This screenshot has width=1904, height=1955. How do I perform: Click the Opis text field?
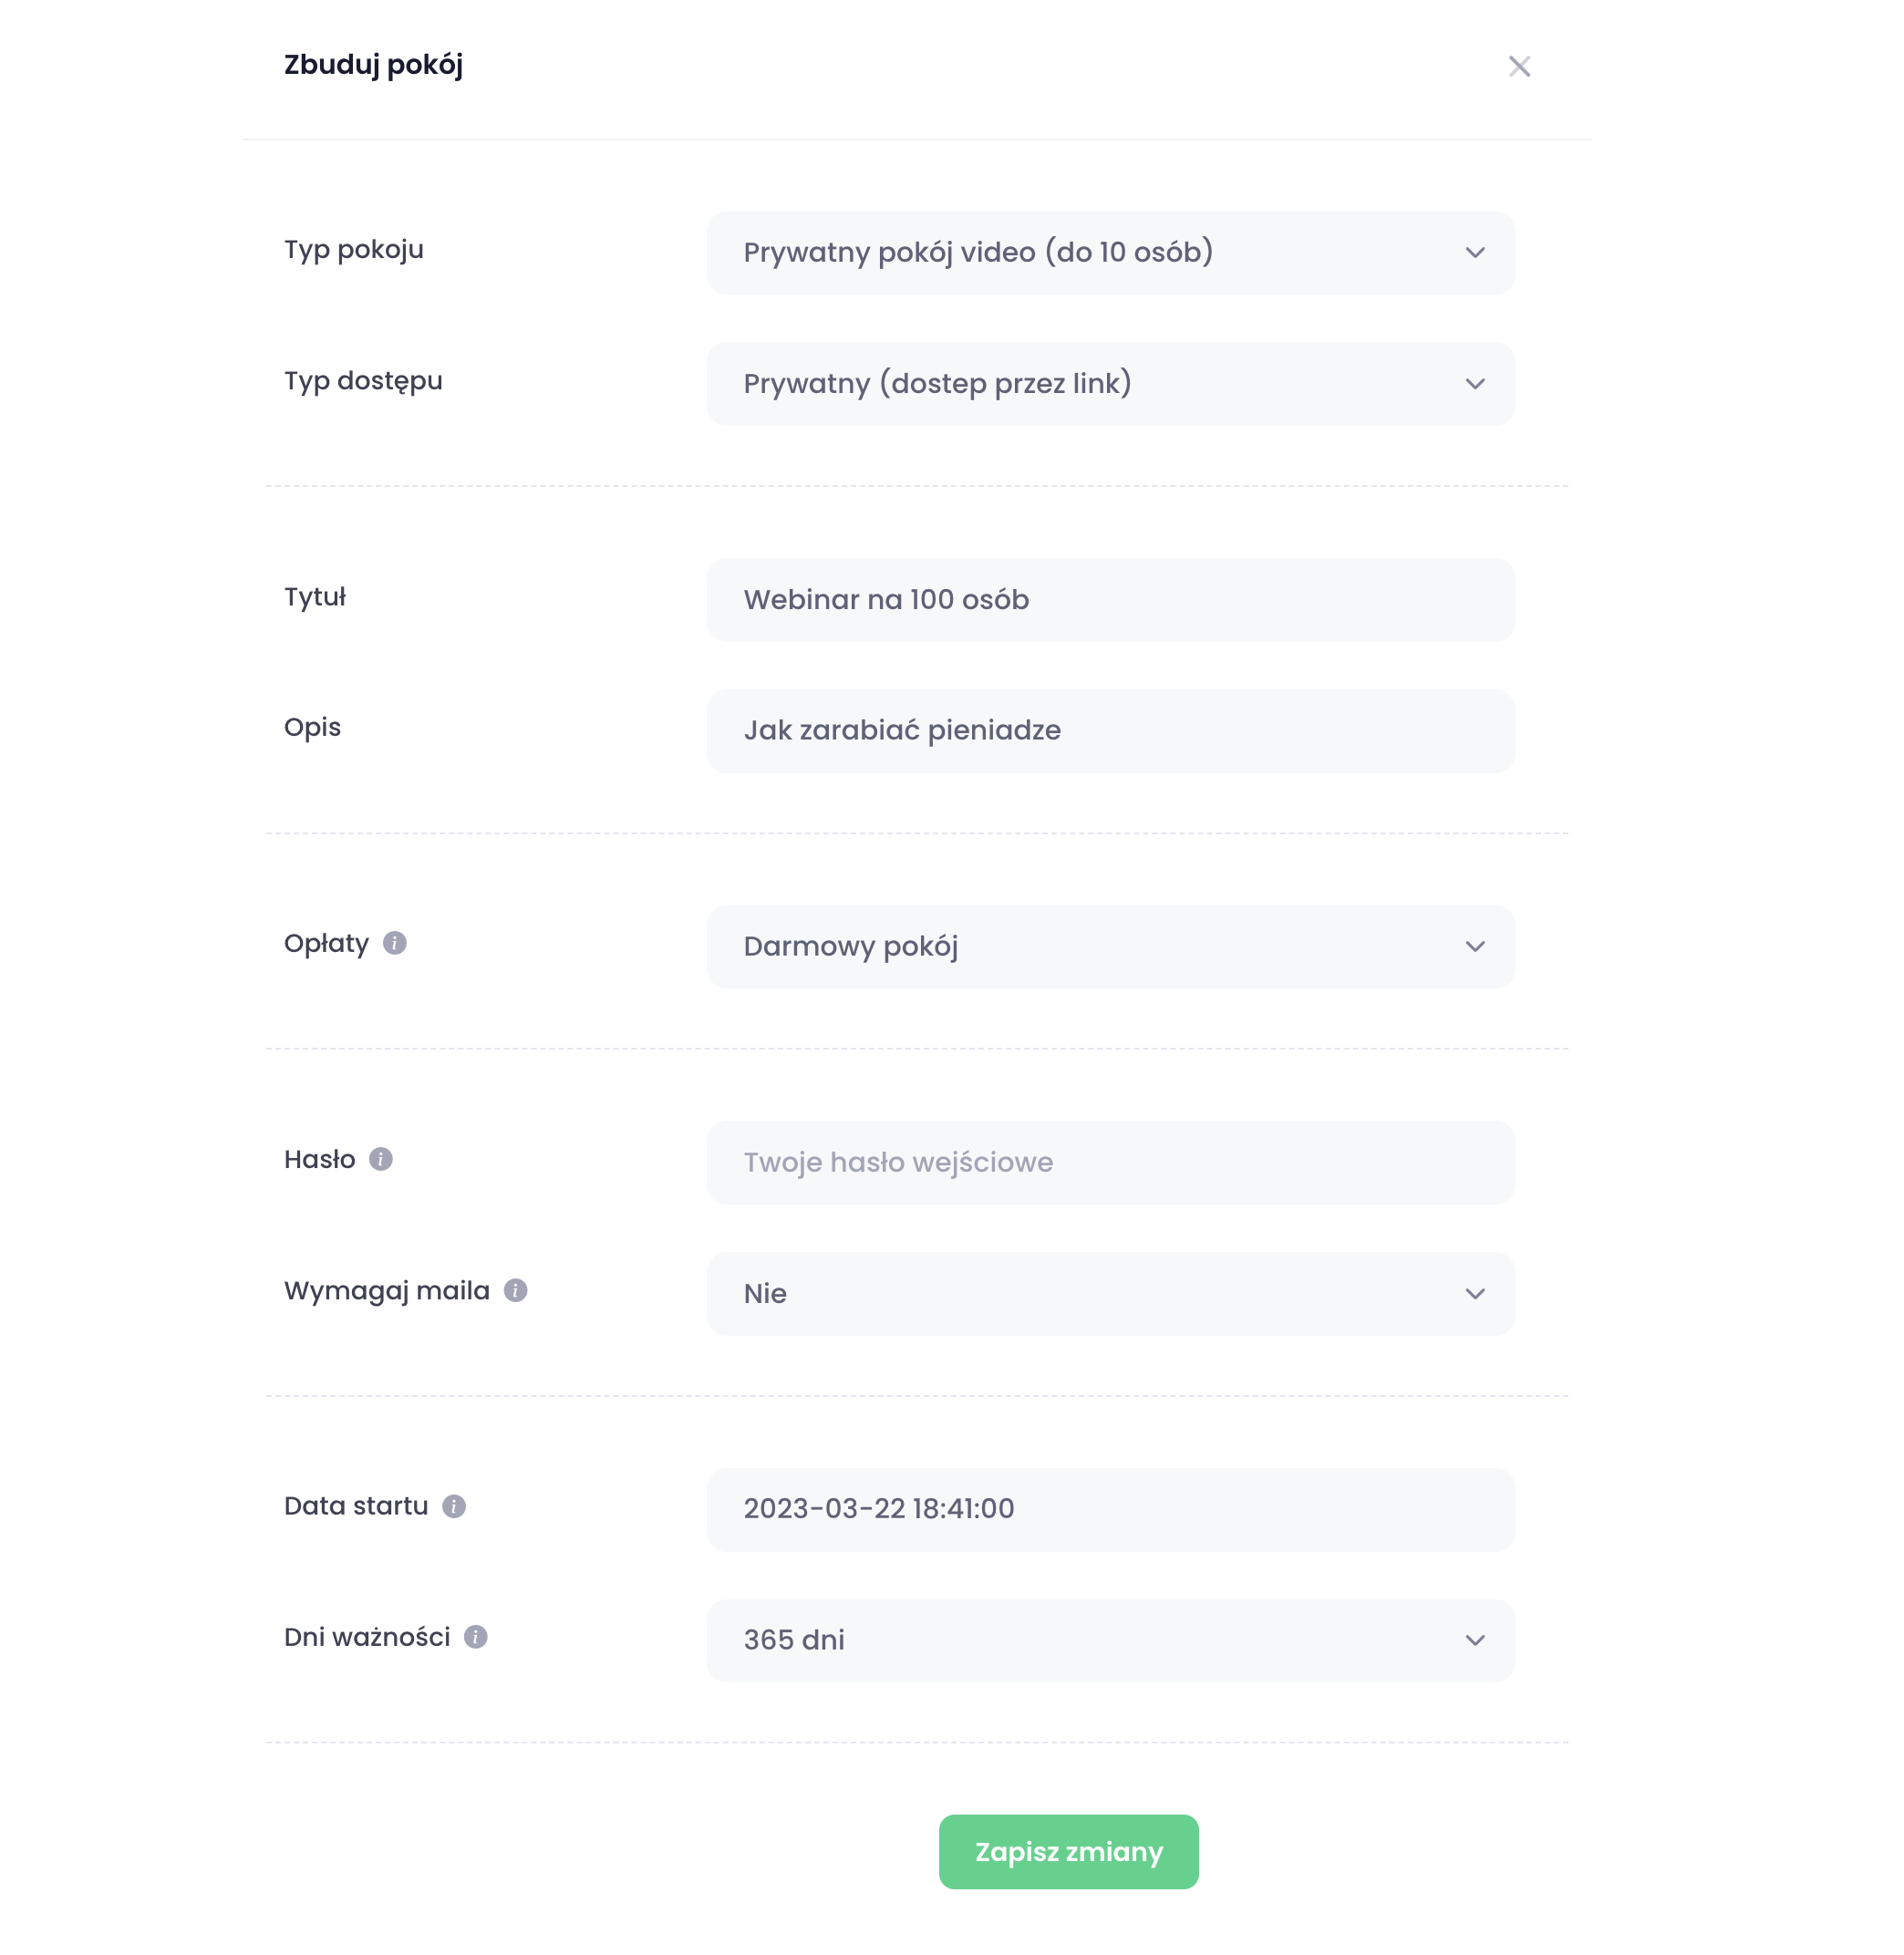pos(1110,731)
